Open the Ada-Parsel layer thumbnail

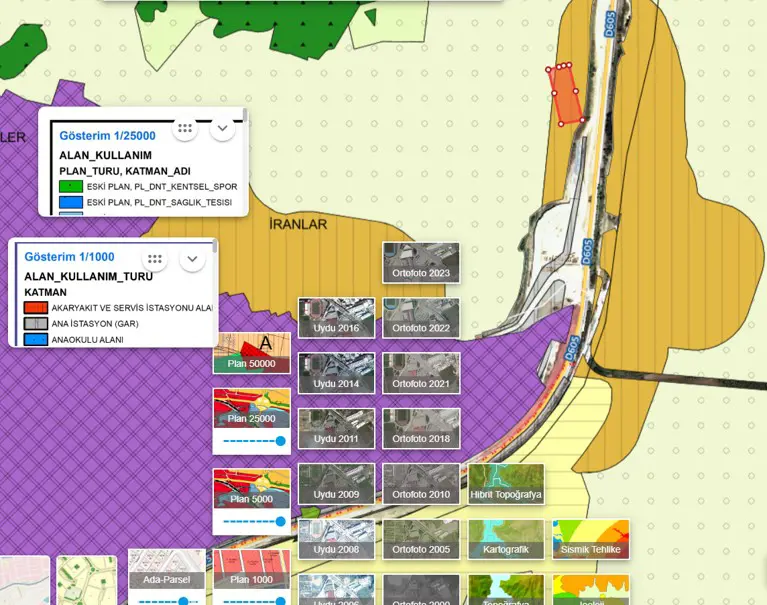click(x=167, y=569)
